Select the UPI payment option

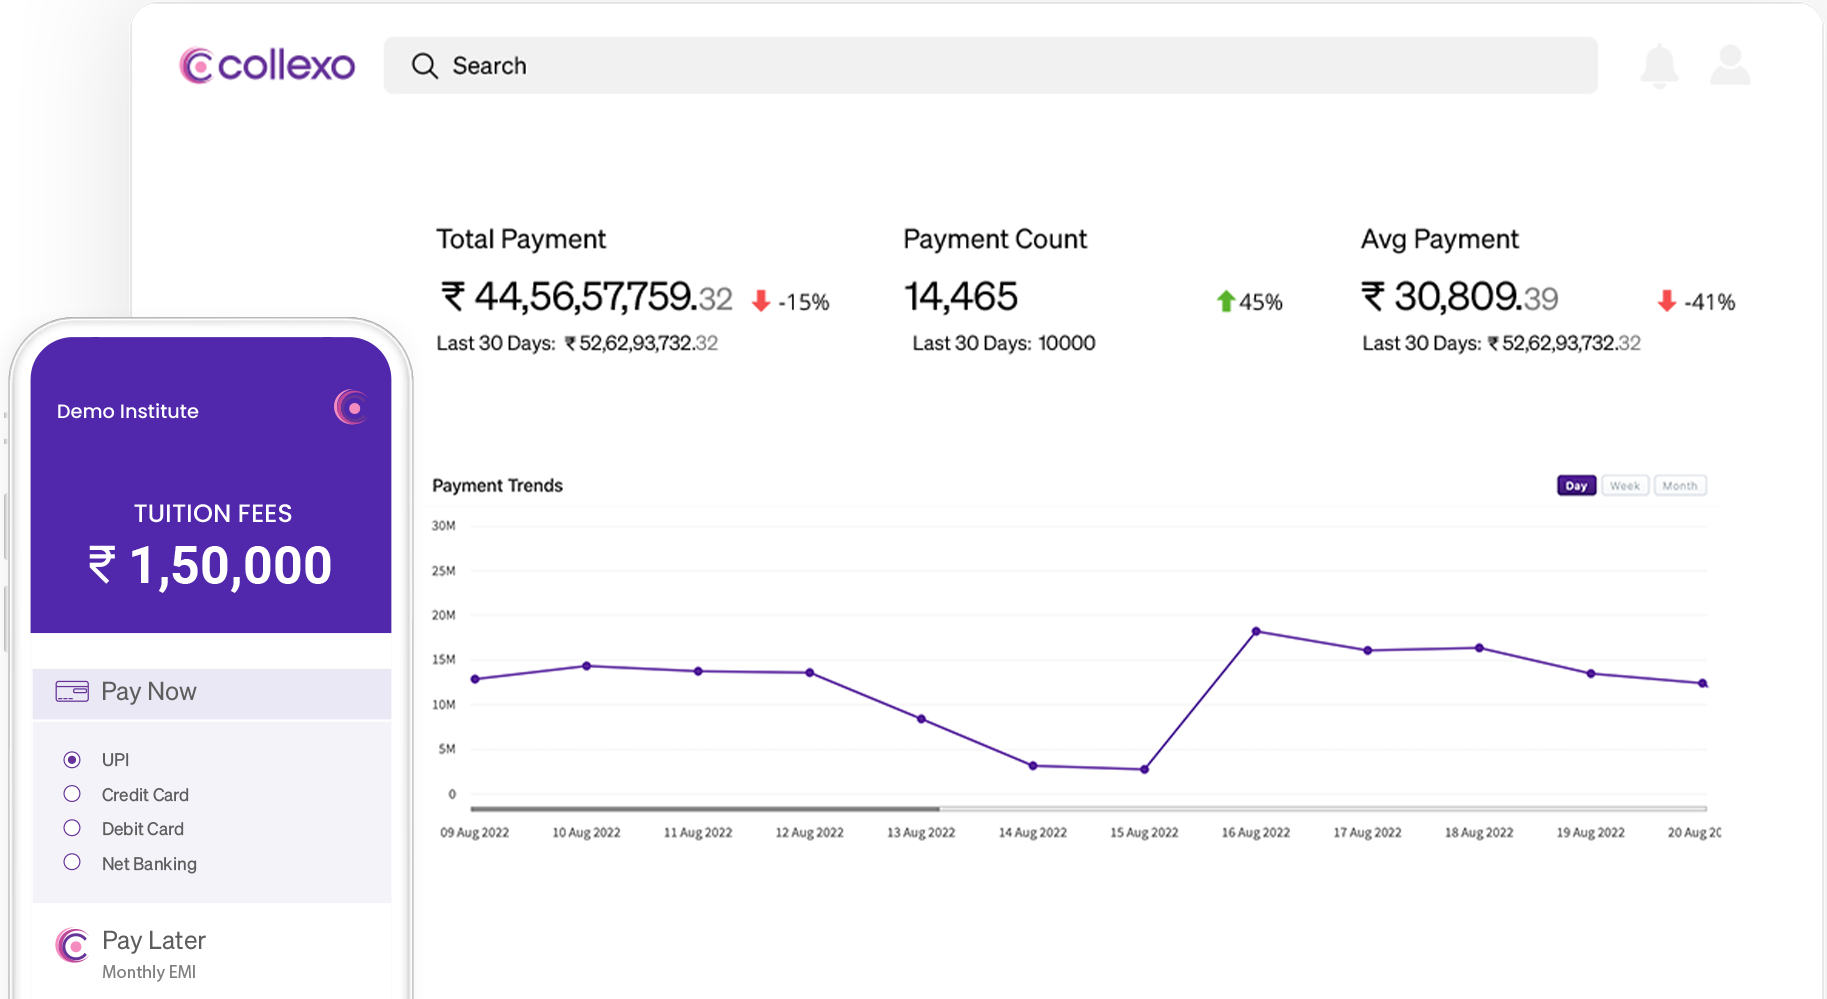pyautogui.click(x=72, y=760)
